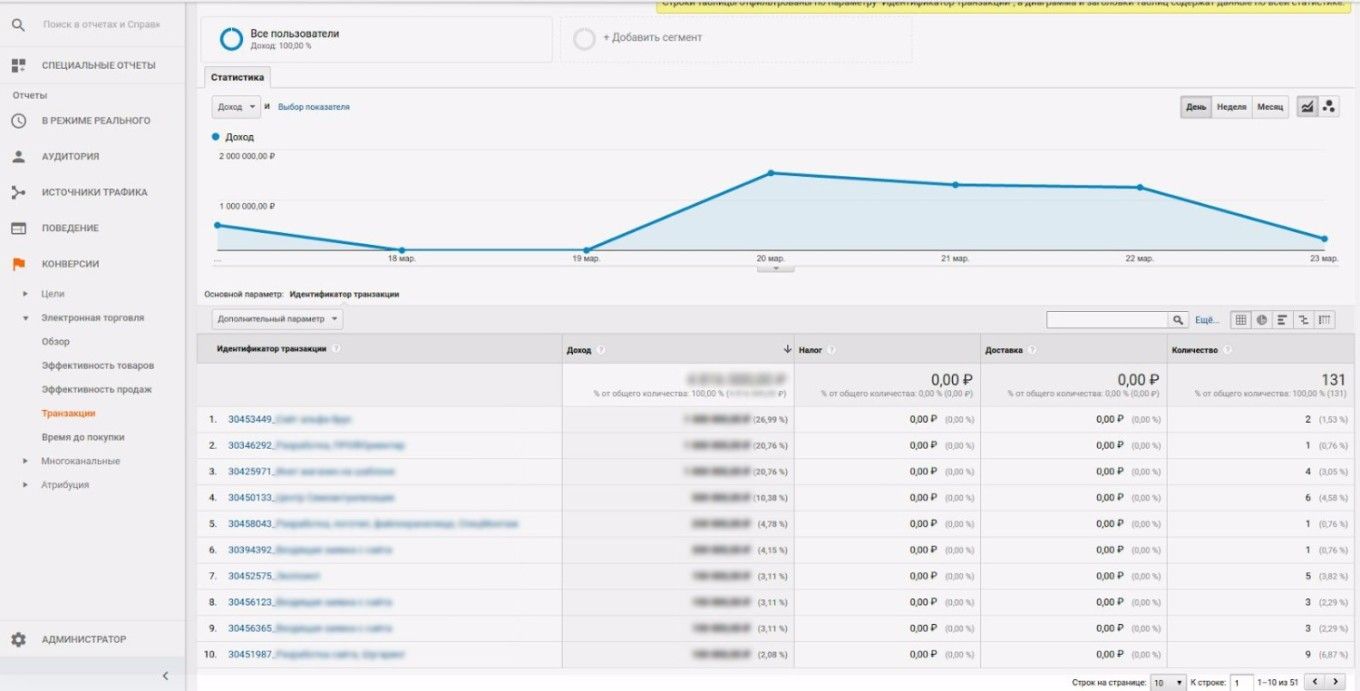This screenshot has width=1360, height=691.
Task: Select the performance bar view icon
Action: (1283, 320)
